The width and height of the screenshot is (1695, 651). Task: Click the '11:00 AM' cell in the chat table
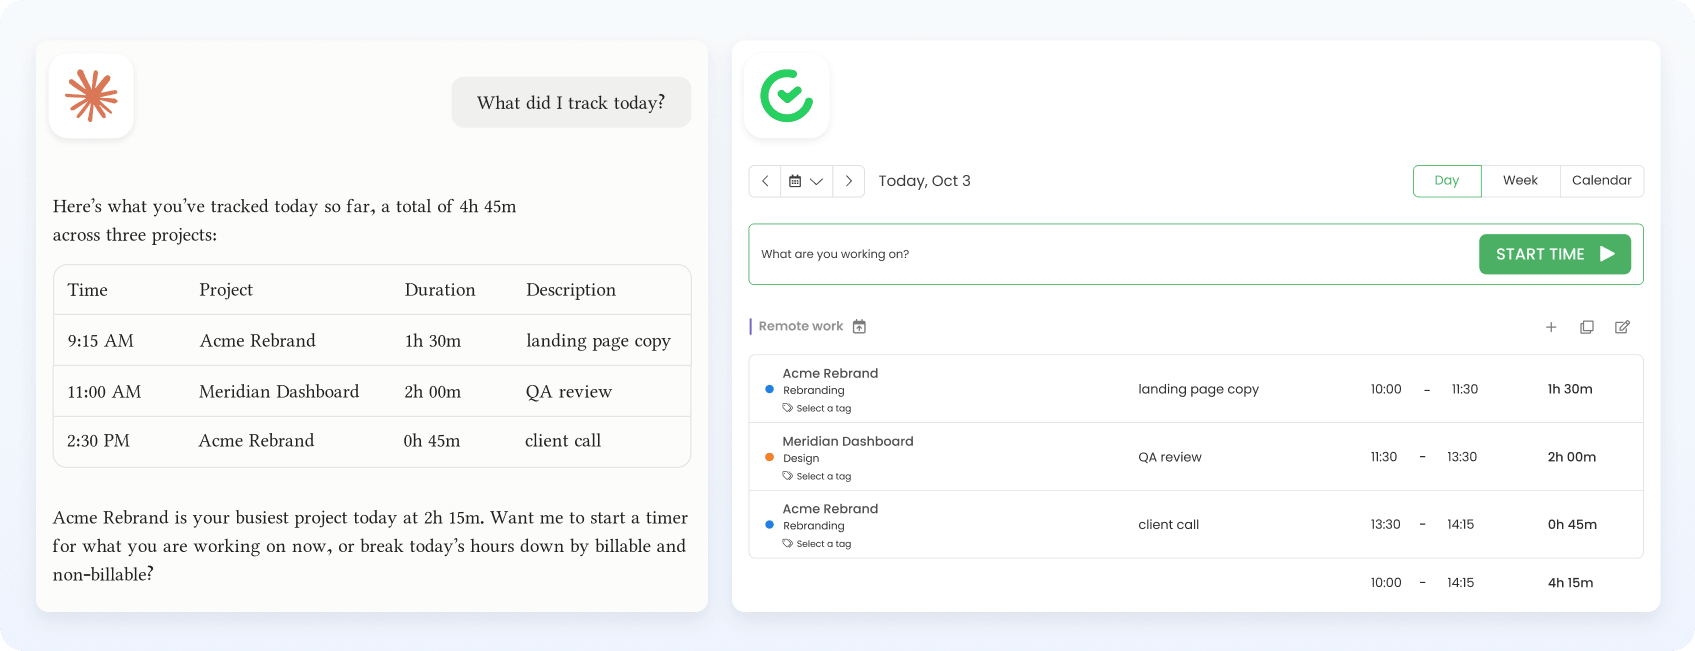point(104,392)
